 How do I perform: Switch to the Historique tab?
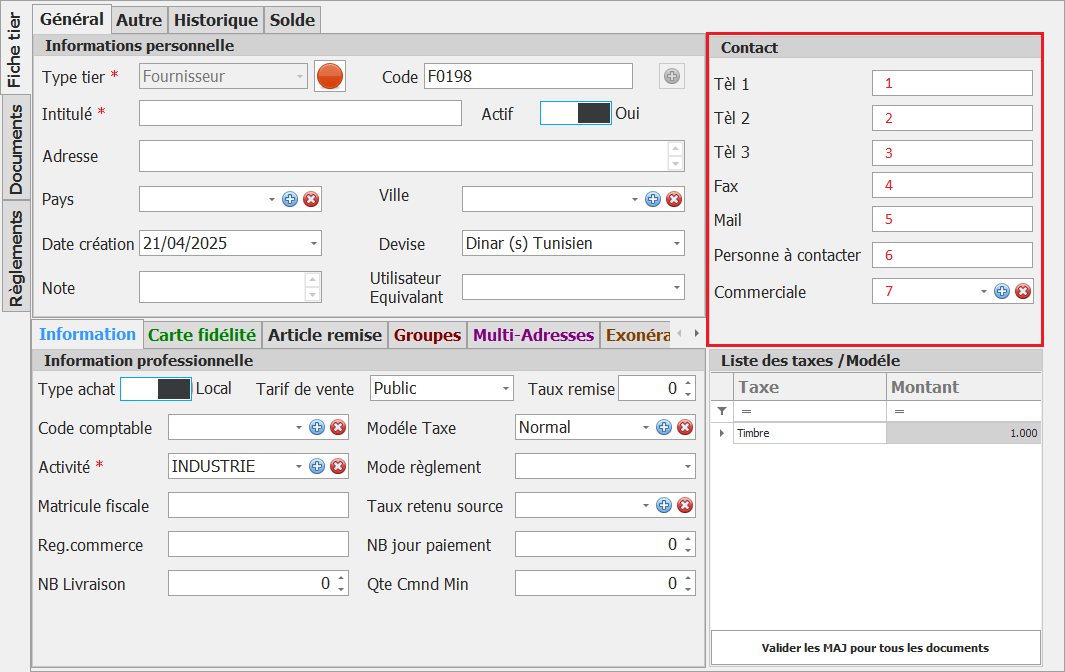pyautogui.click(x=216, y=19)
